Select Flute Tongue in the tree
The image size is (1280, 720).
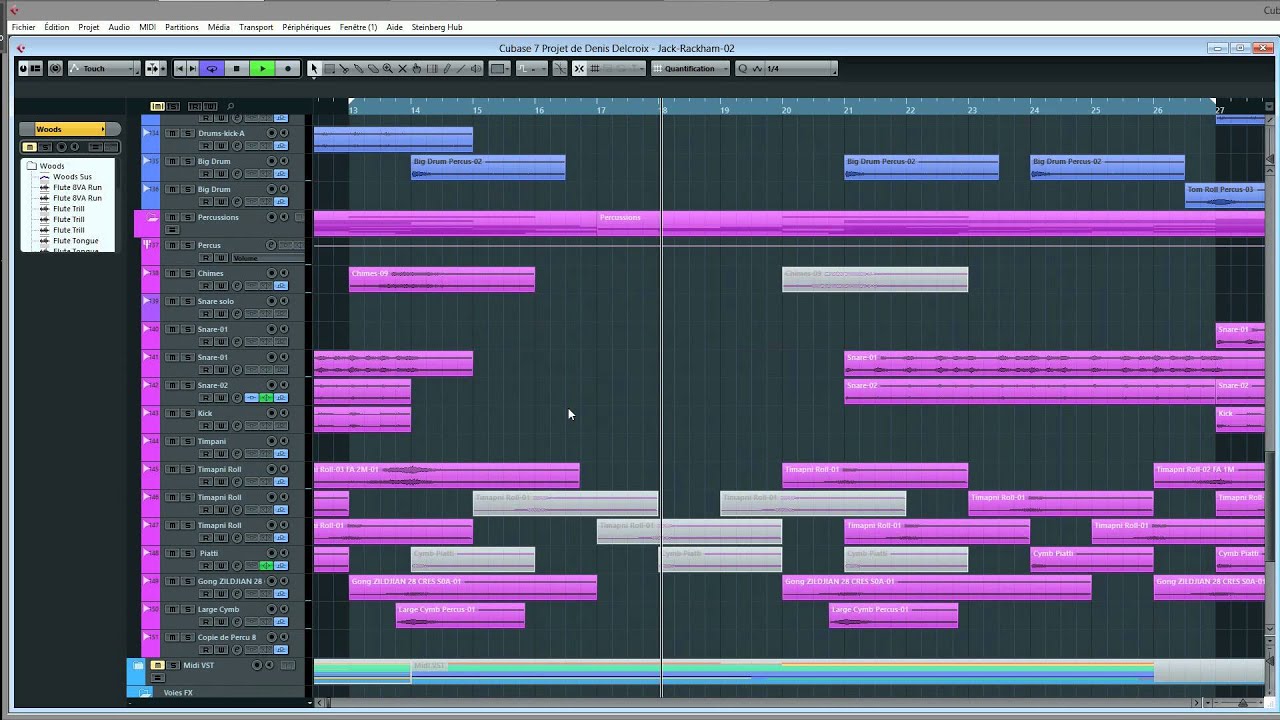(75, 241)
